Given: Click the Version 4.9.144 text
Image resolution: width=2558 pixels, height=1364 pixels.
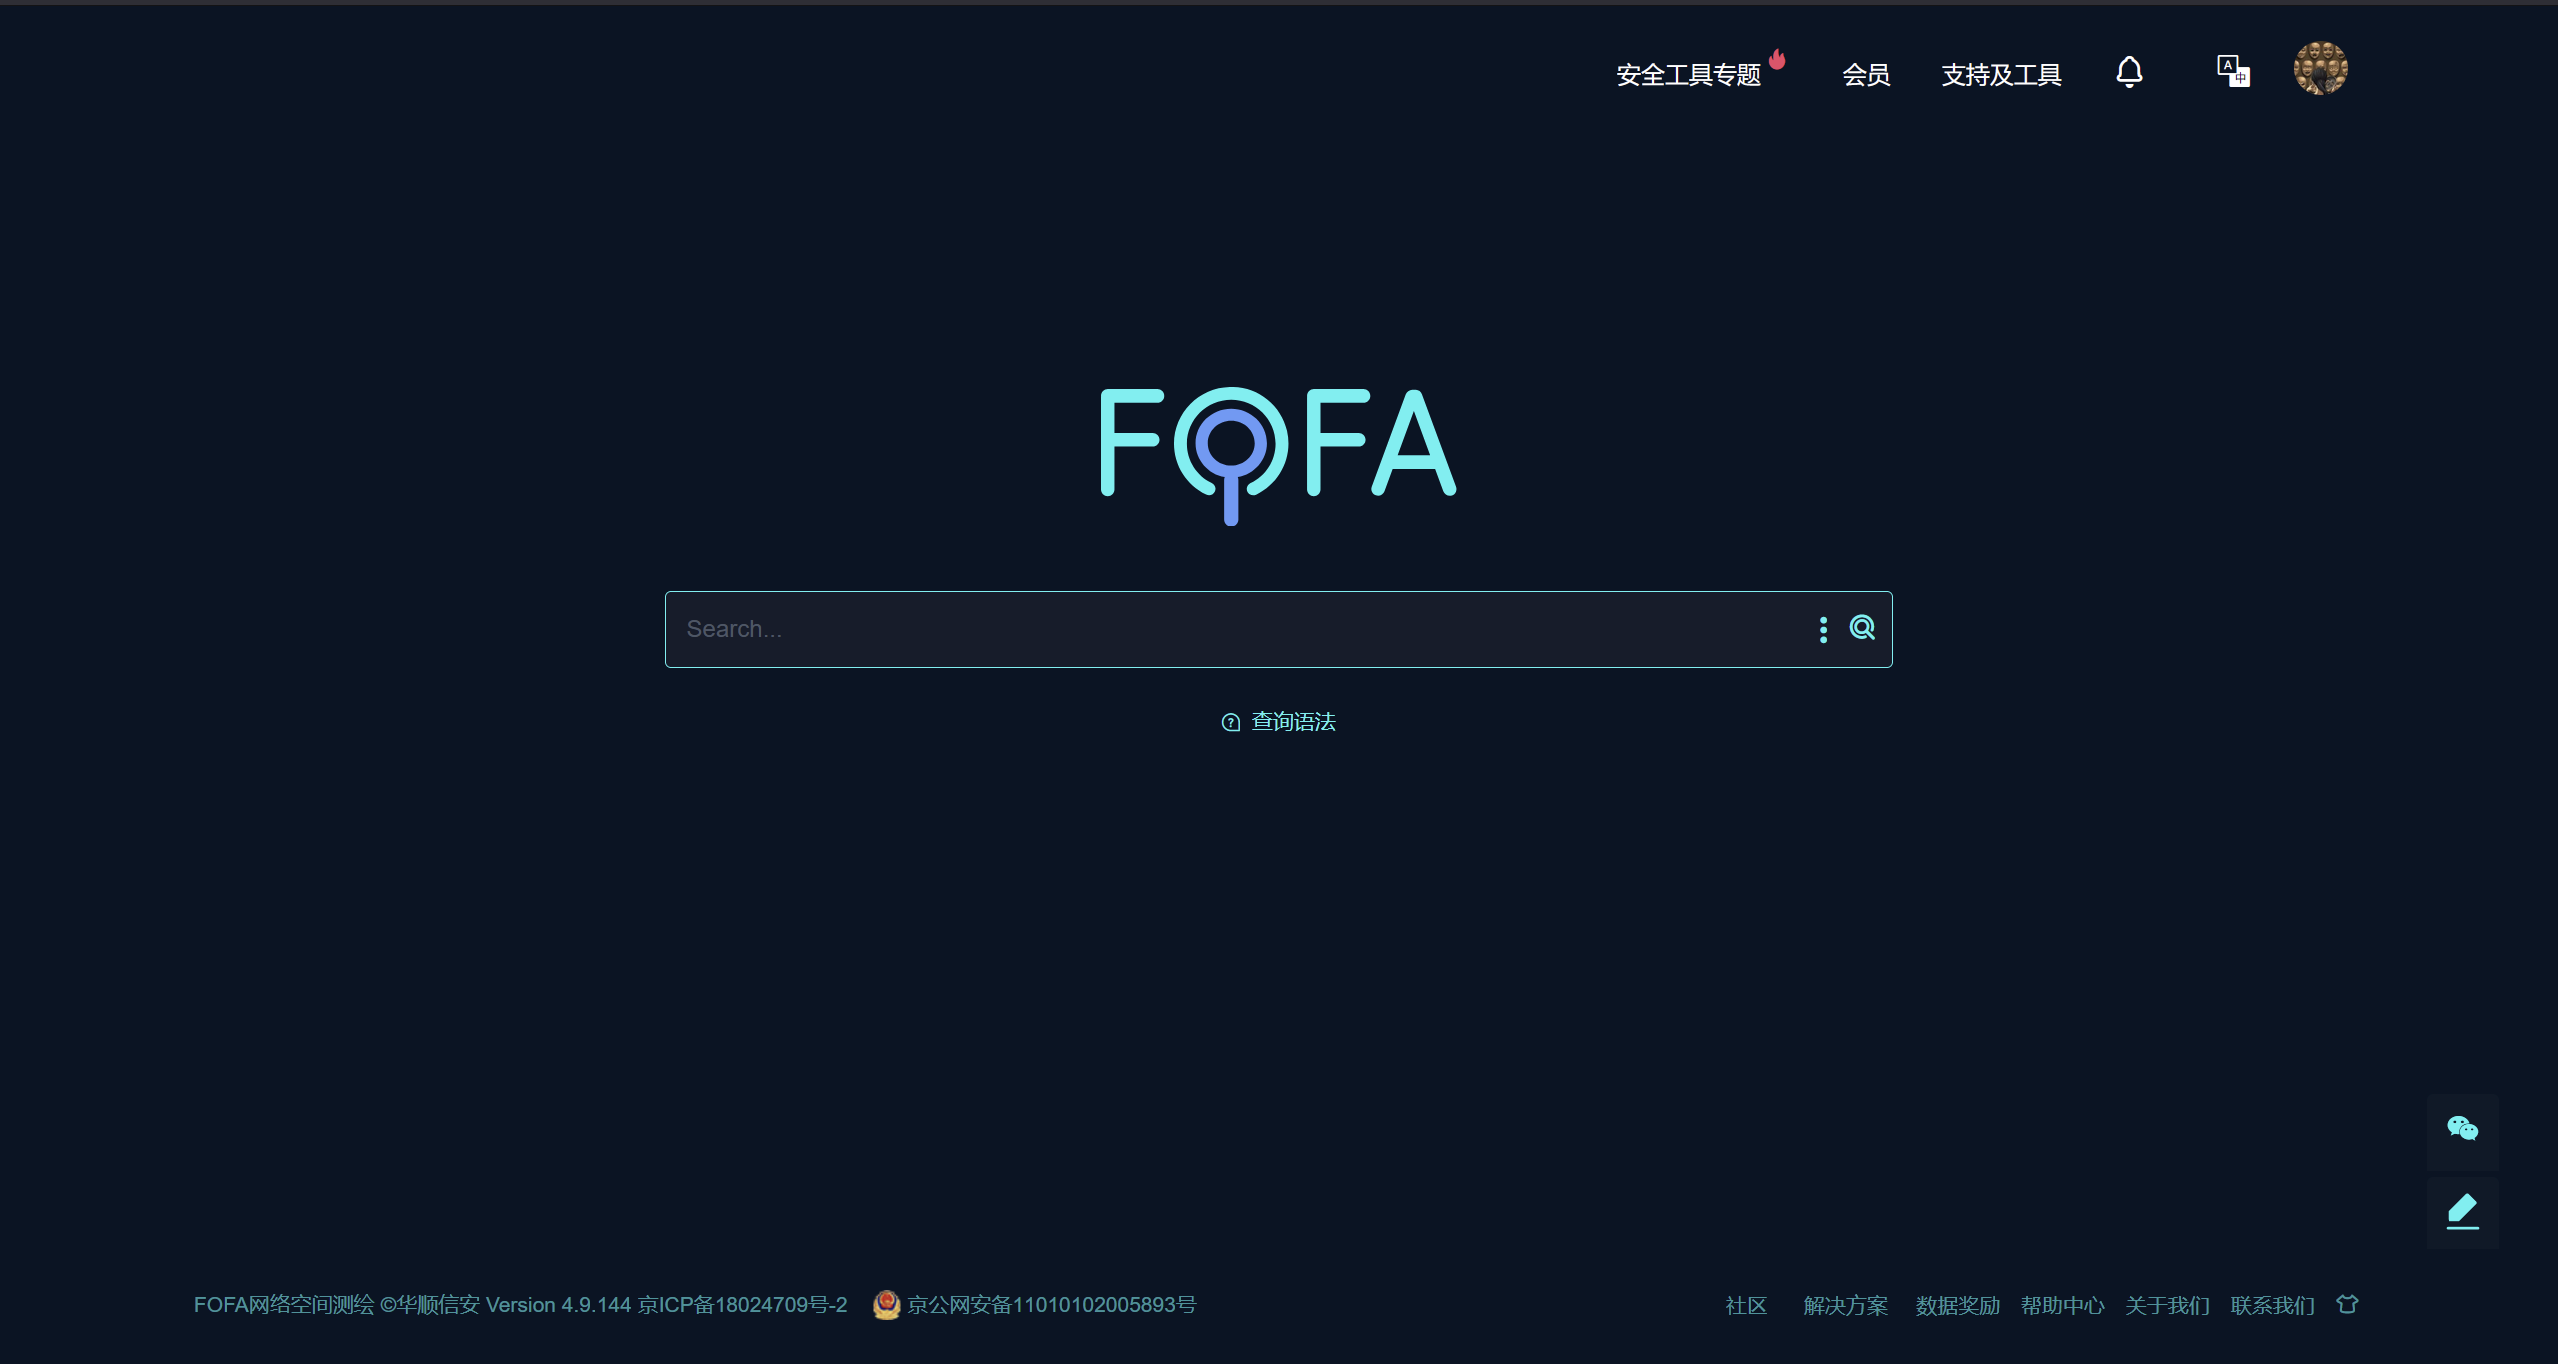Looking at the screenshot, I should (559, 1305).
